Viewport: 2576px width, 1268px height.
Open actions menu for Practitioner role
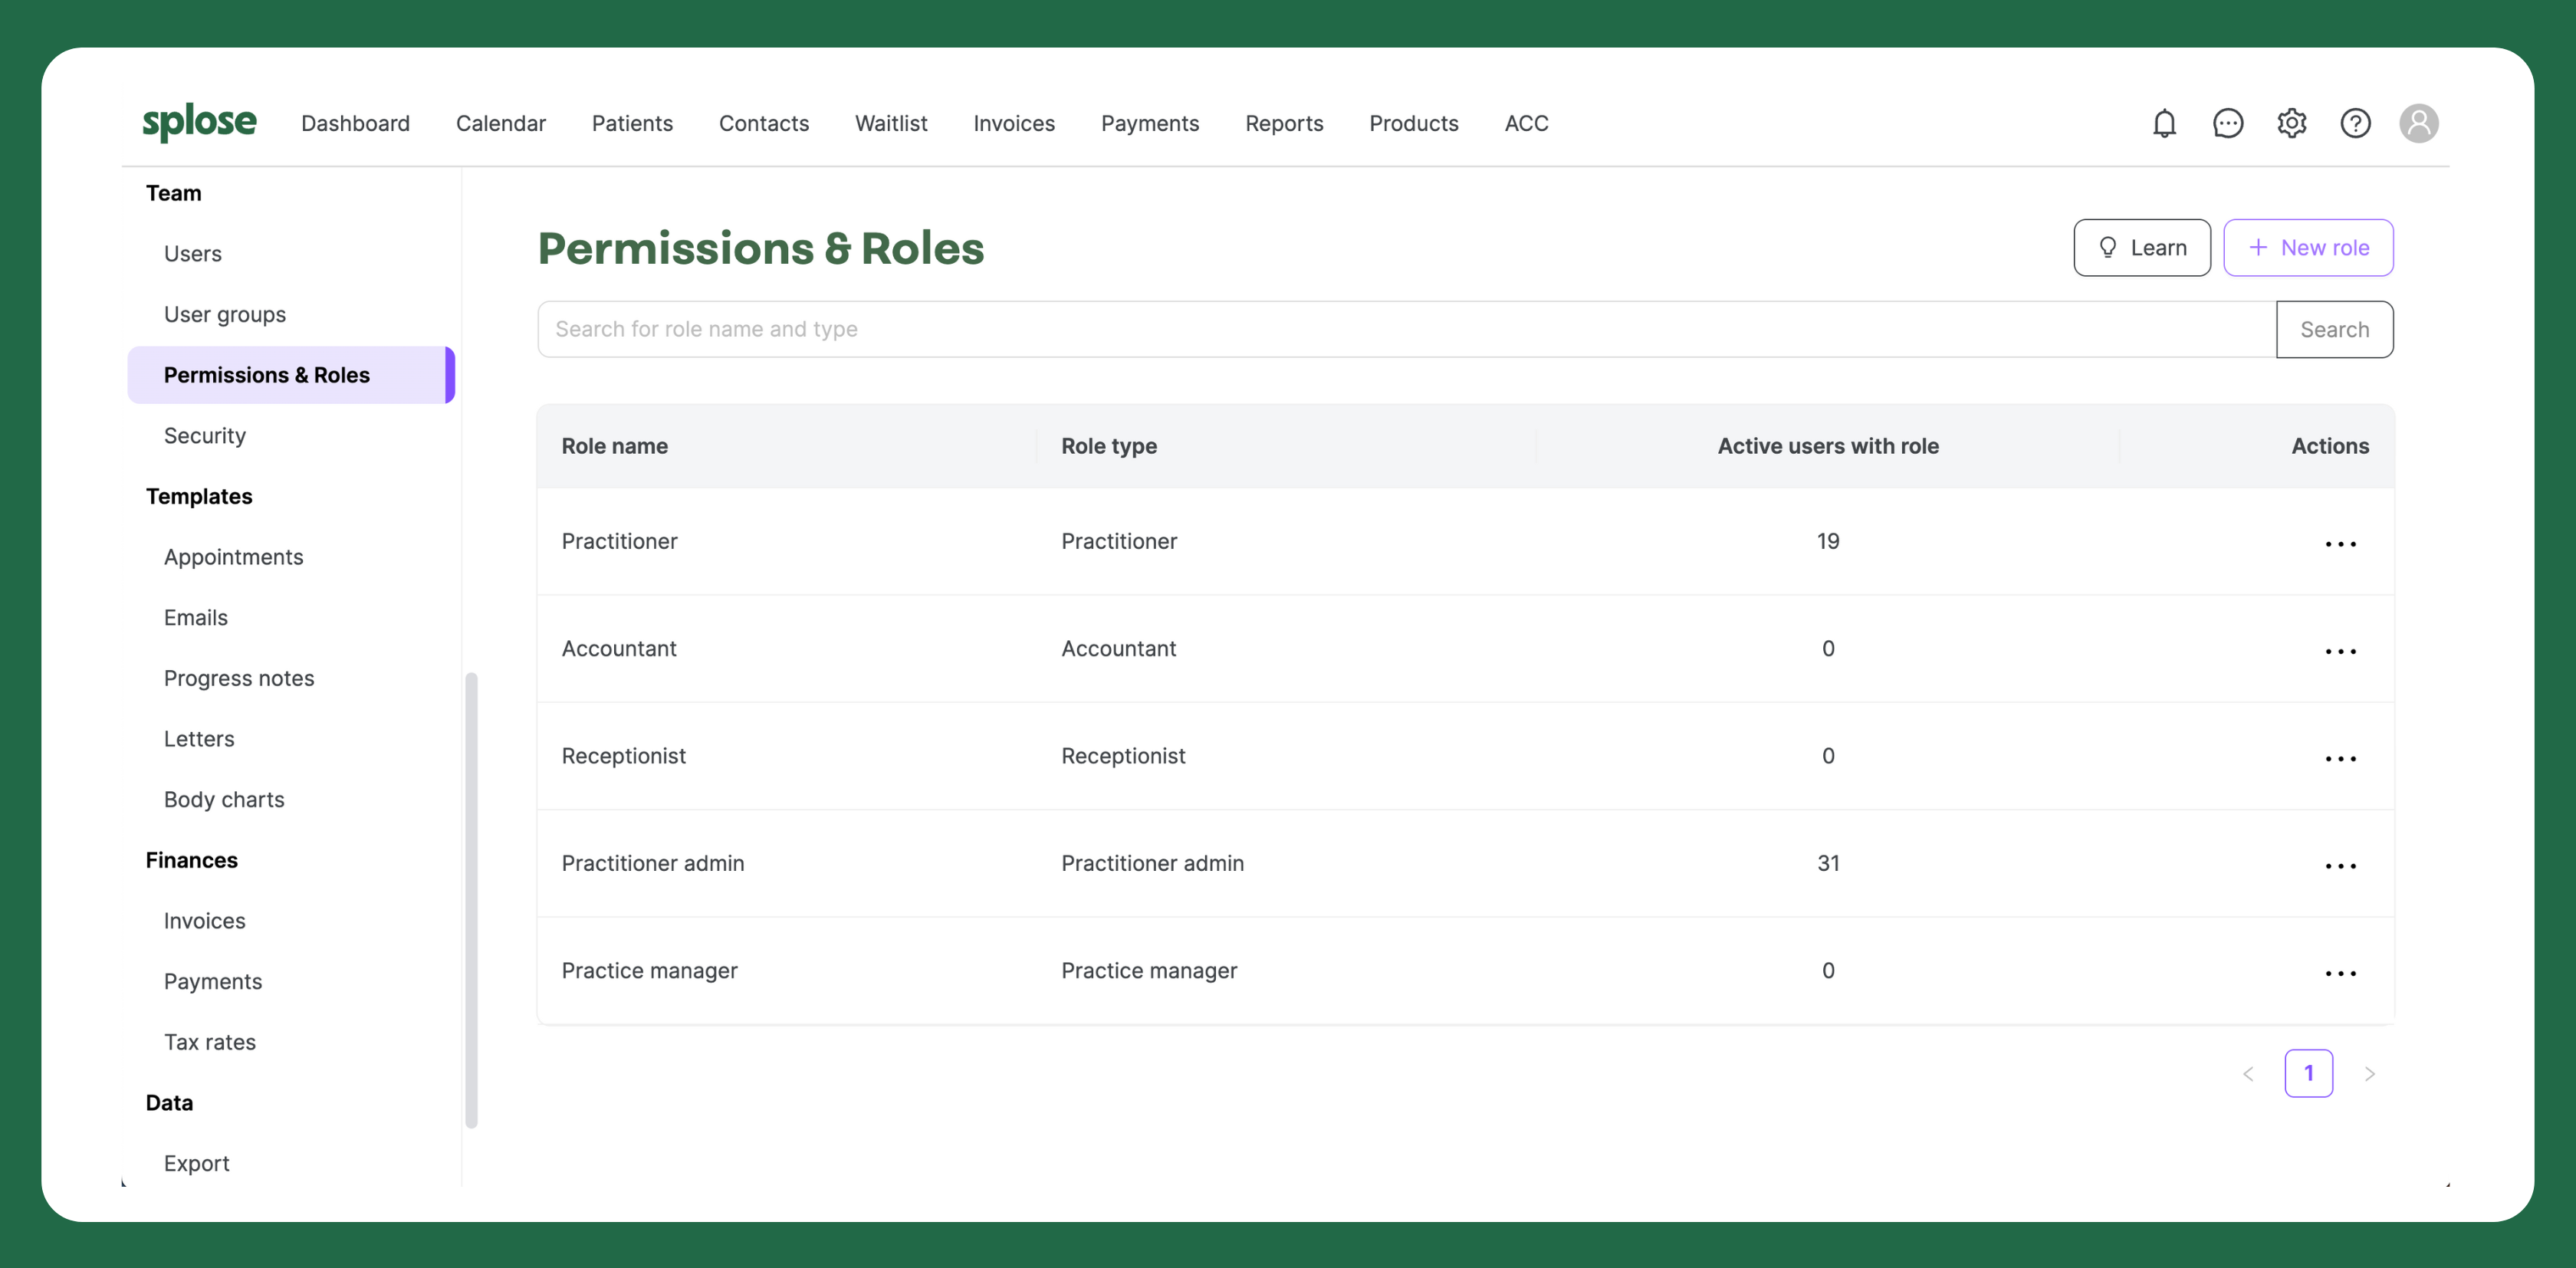coord(2341,543)
